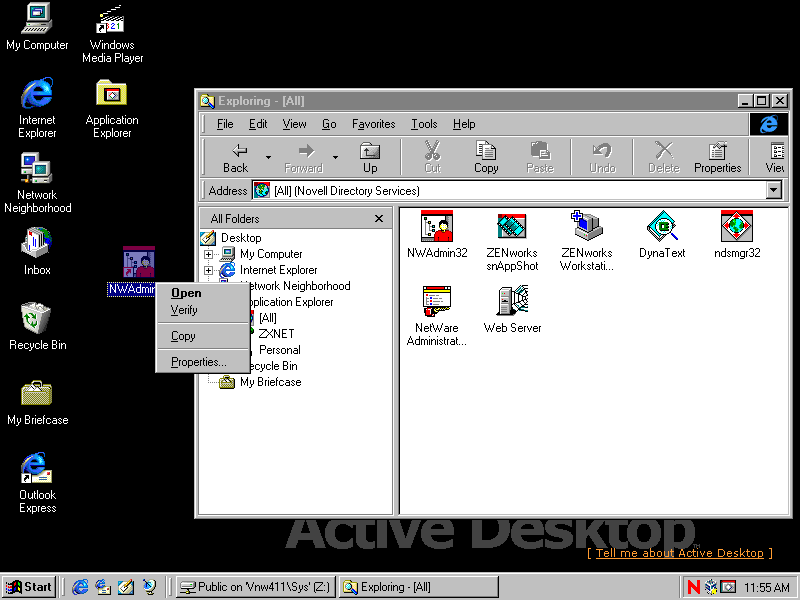Click the Address field showing Novell Directory Services

[x=509, y=190]
